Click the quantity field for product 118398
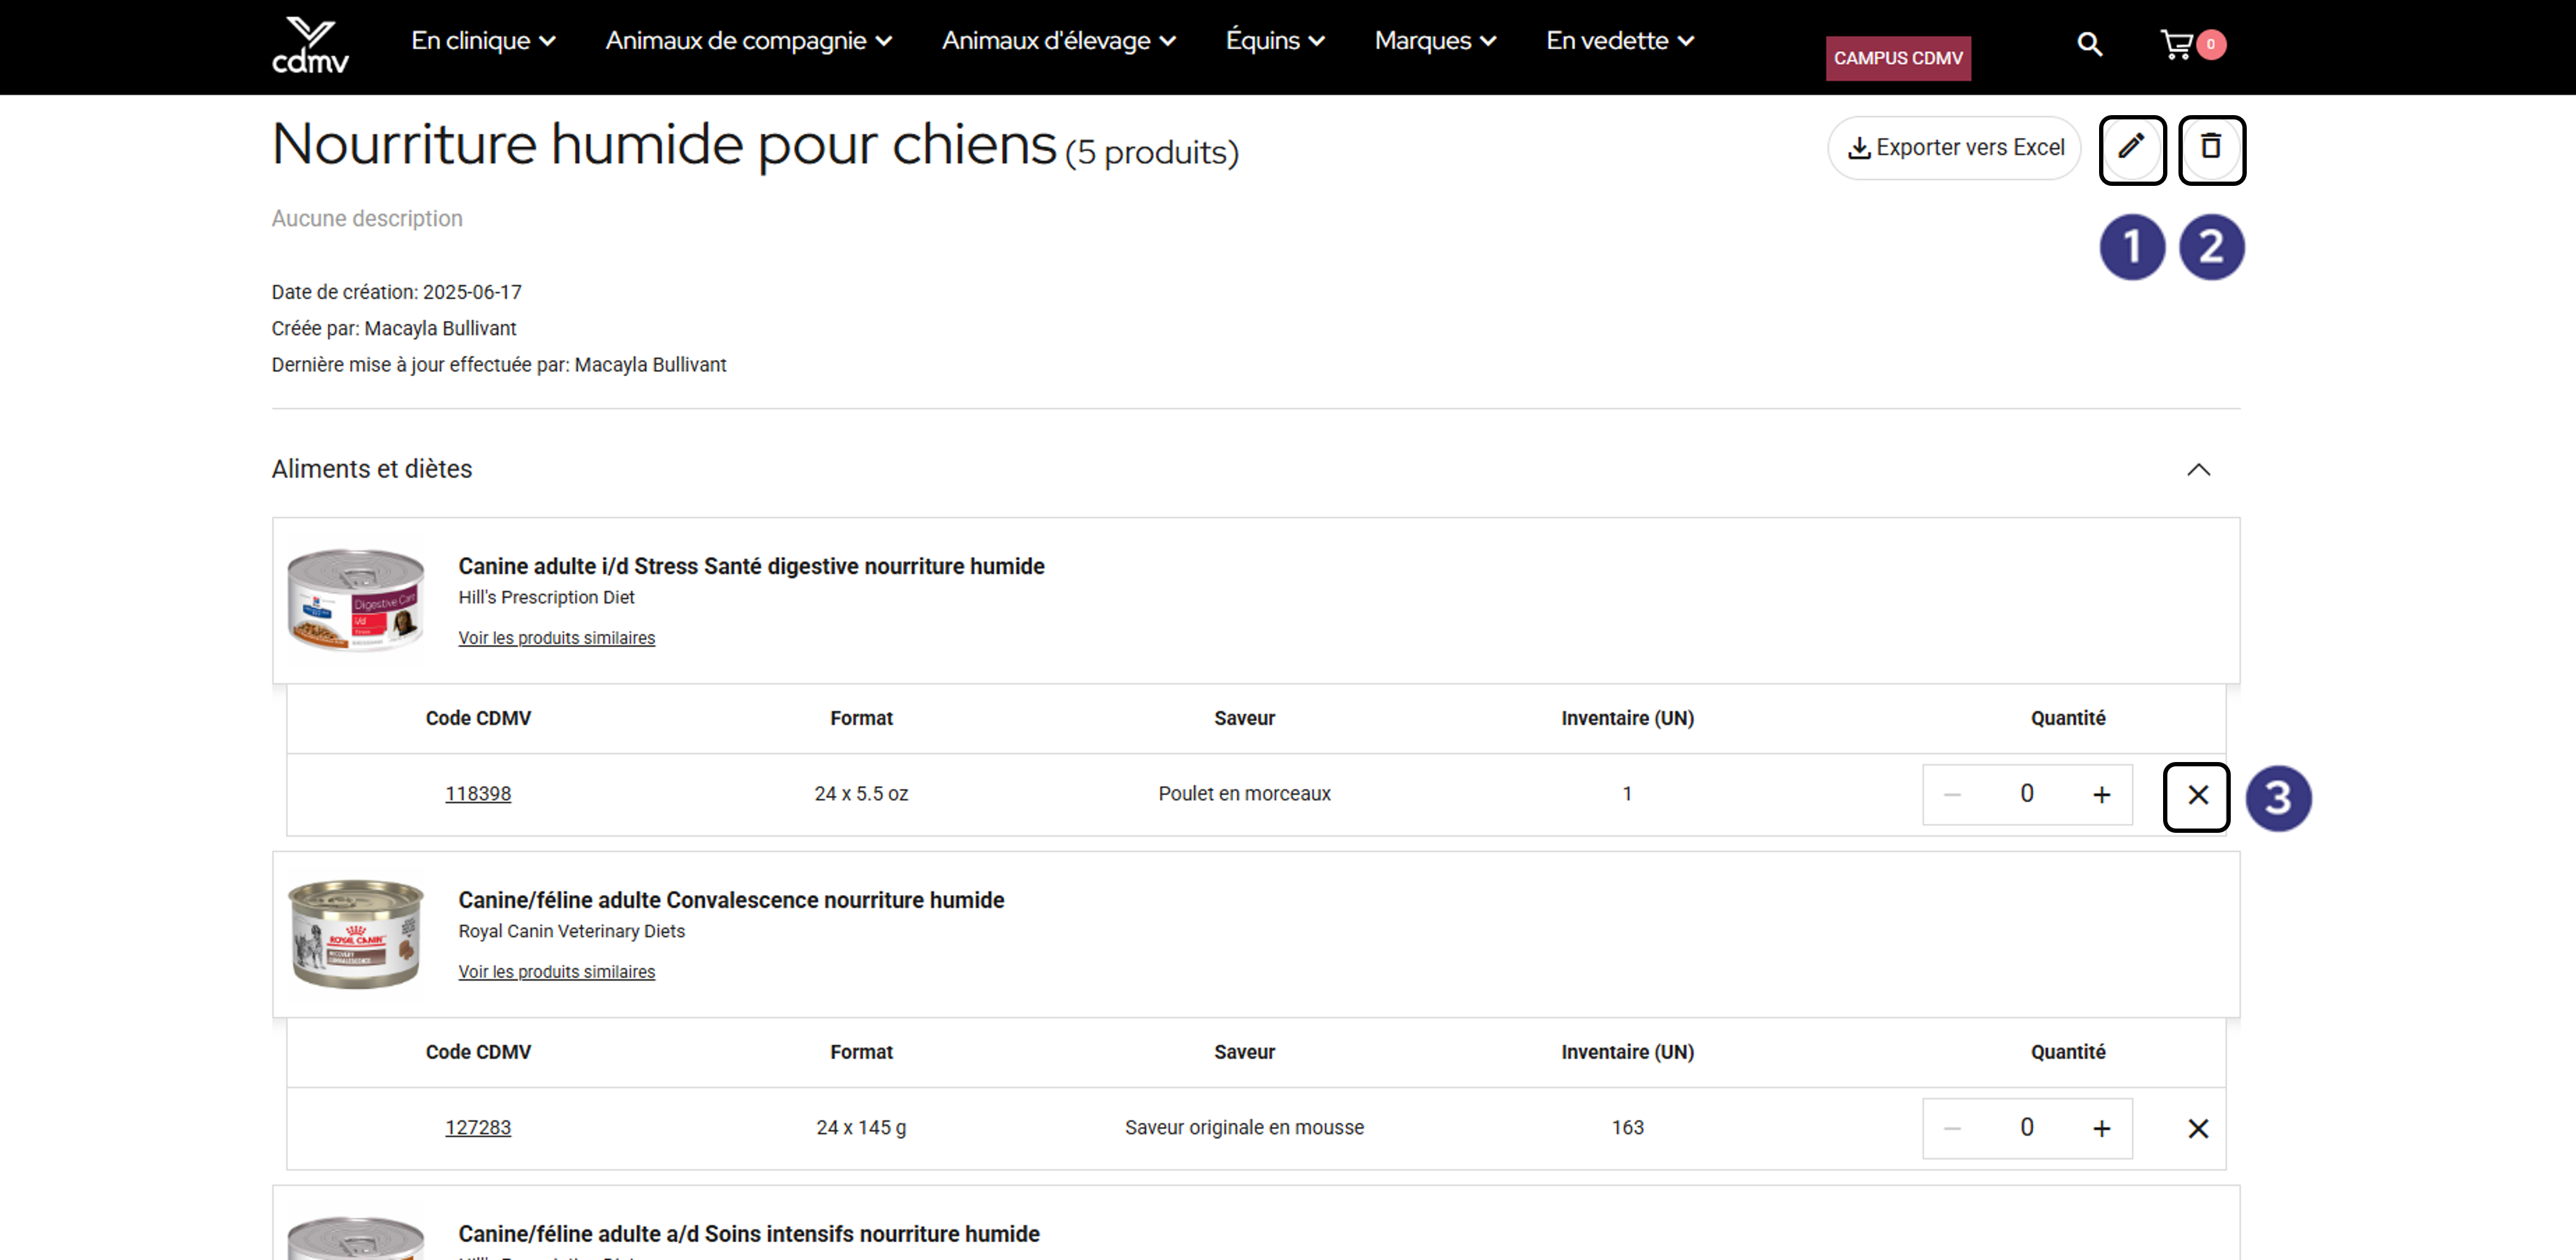 click(2027, 794)
